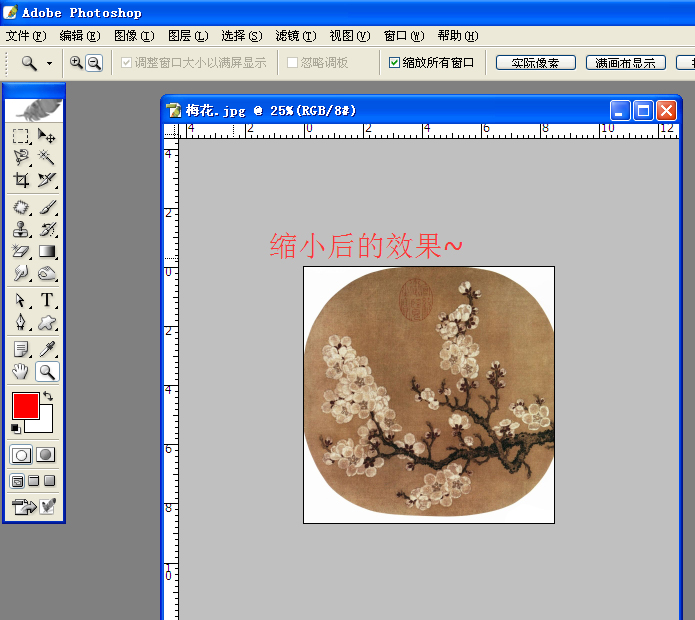Click the 满画布显示 button
The image size is (695, 620).
[x=625, y=63]
